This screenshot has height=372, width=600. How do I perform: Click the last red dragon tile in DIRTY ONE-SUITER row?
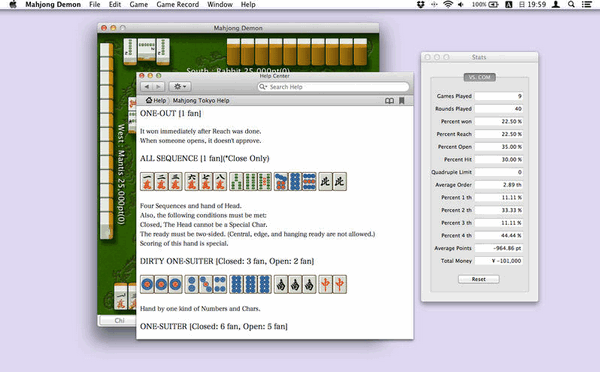(339, 284)
